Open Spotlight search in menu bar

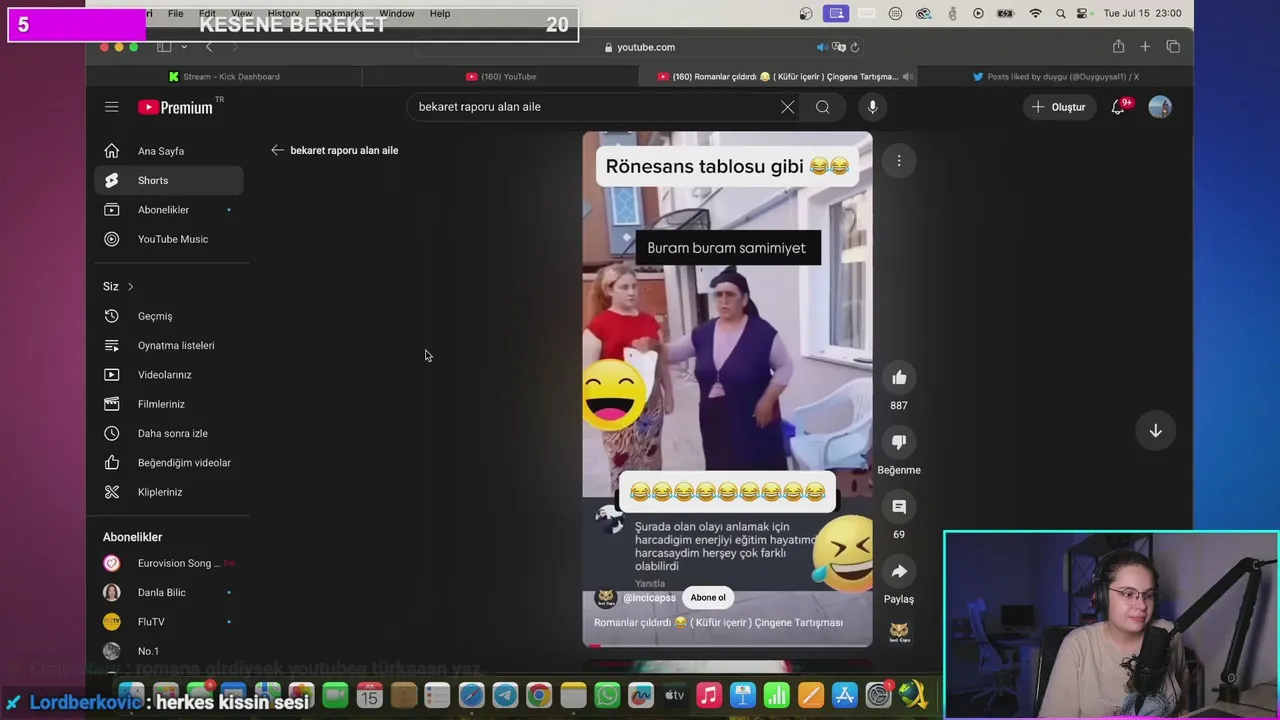pos(1060,13)
